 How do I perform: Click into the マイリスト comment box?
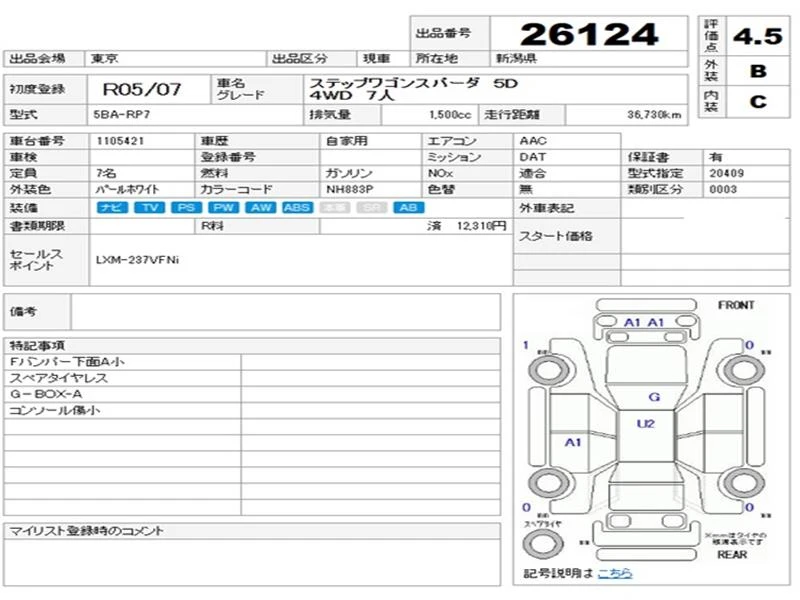pos(252,562)
